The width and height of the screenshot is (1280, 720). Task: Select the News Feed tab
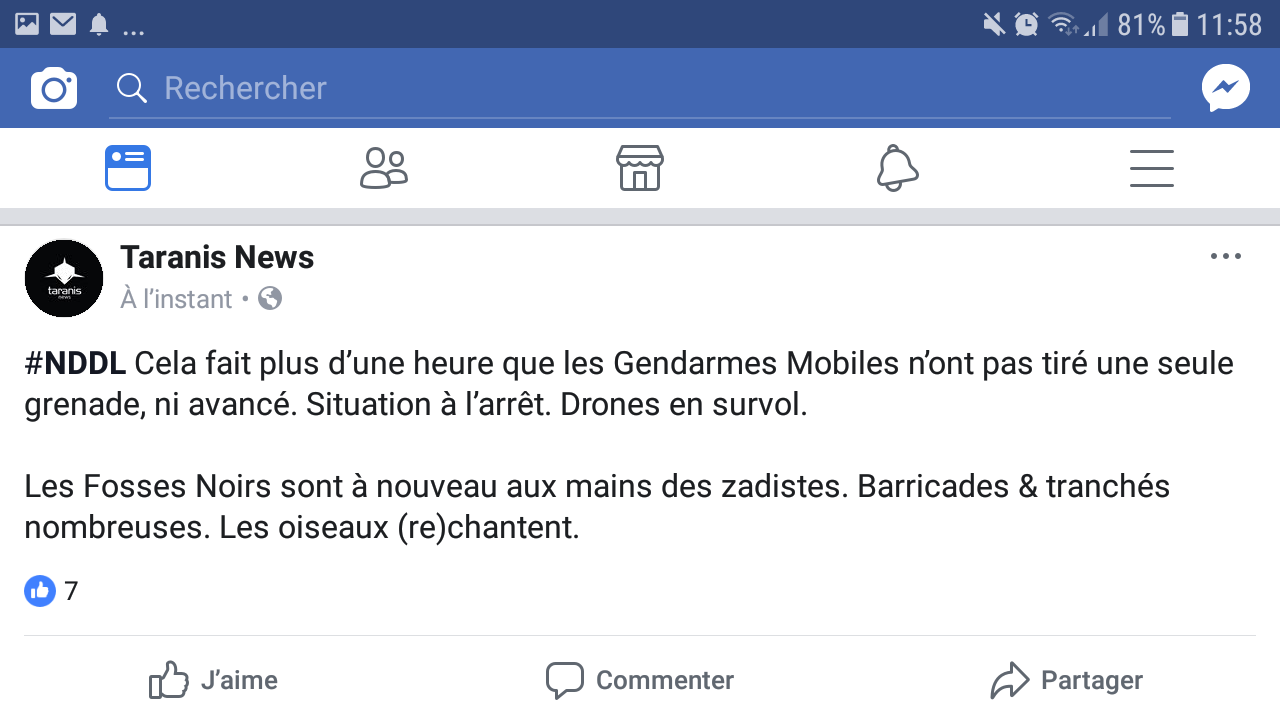128,168
